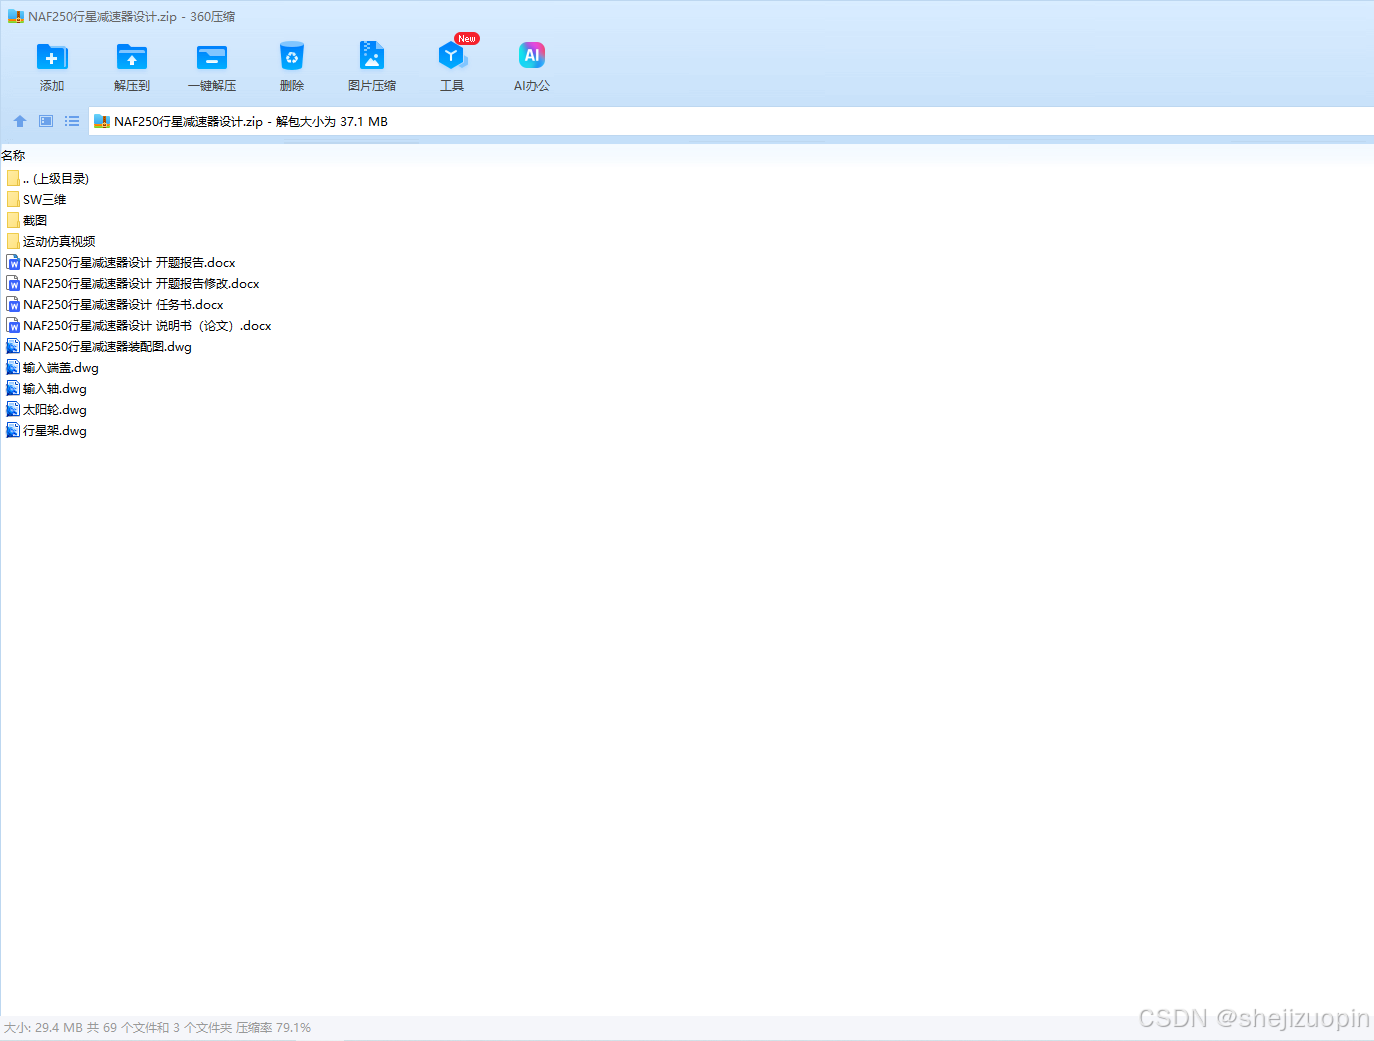Select the SW三维 folder icon
1374x1041 pixels.
(x=13, y=199)
